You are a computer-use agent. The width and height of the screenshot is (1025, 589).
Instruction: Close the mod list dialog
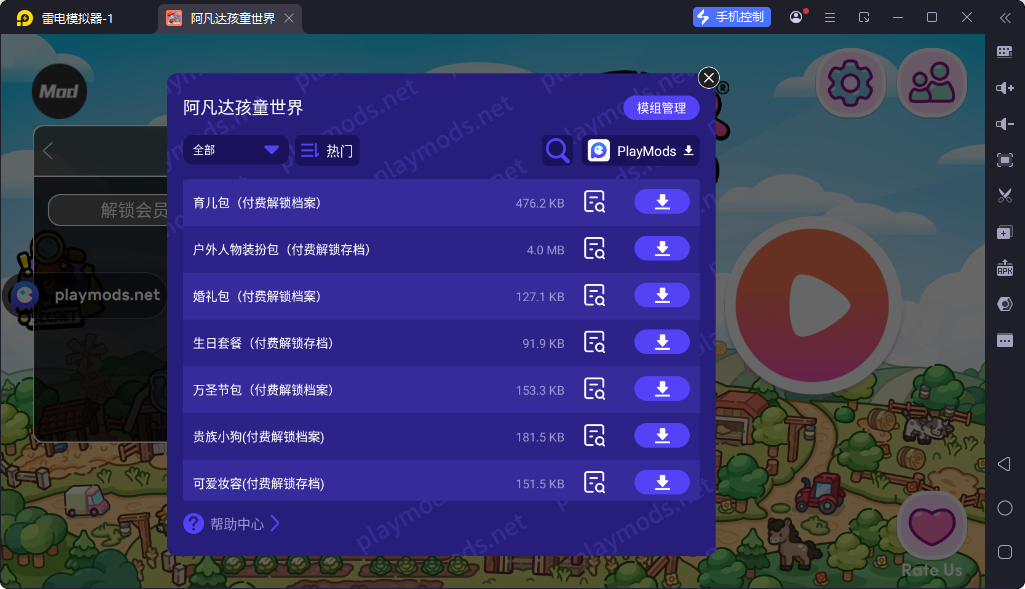click(x=709, y=78)
